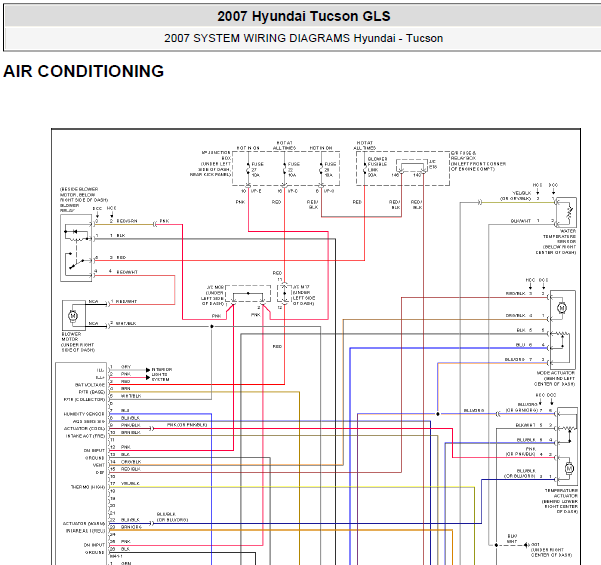
Task: Click the splice dot on the BLU/ORG wire
Action: [438, 414]
